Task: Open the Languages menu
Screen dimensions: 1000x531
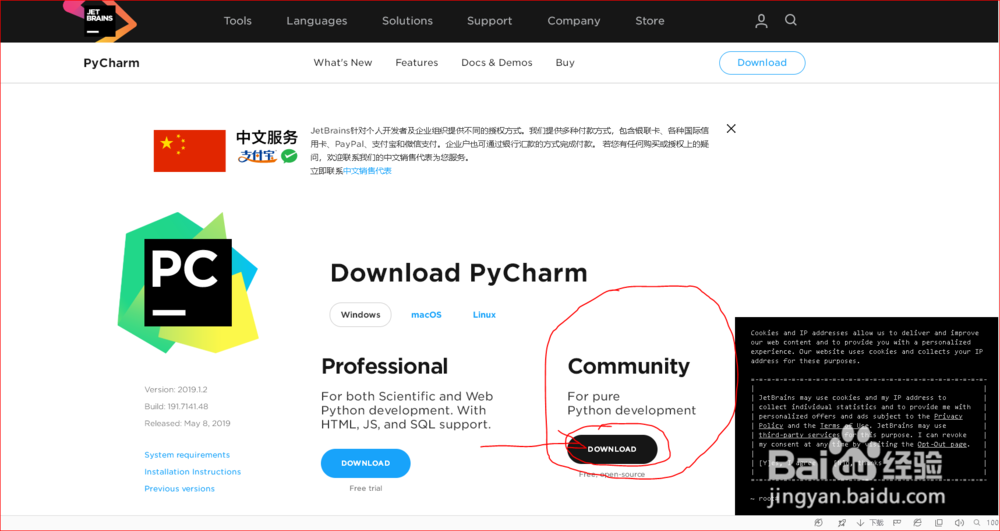Action: pyautogui.click(x=317, y=21)
